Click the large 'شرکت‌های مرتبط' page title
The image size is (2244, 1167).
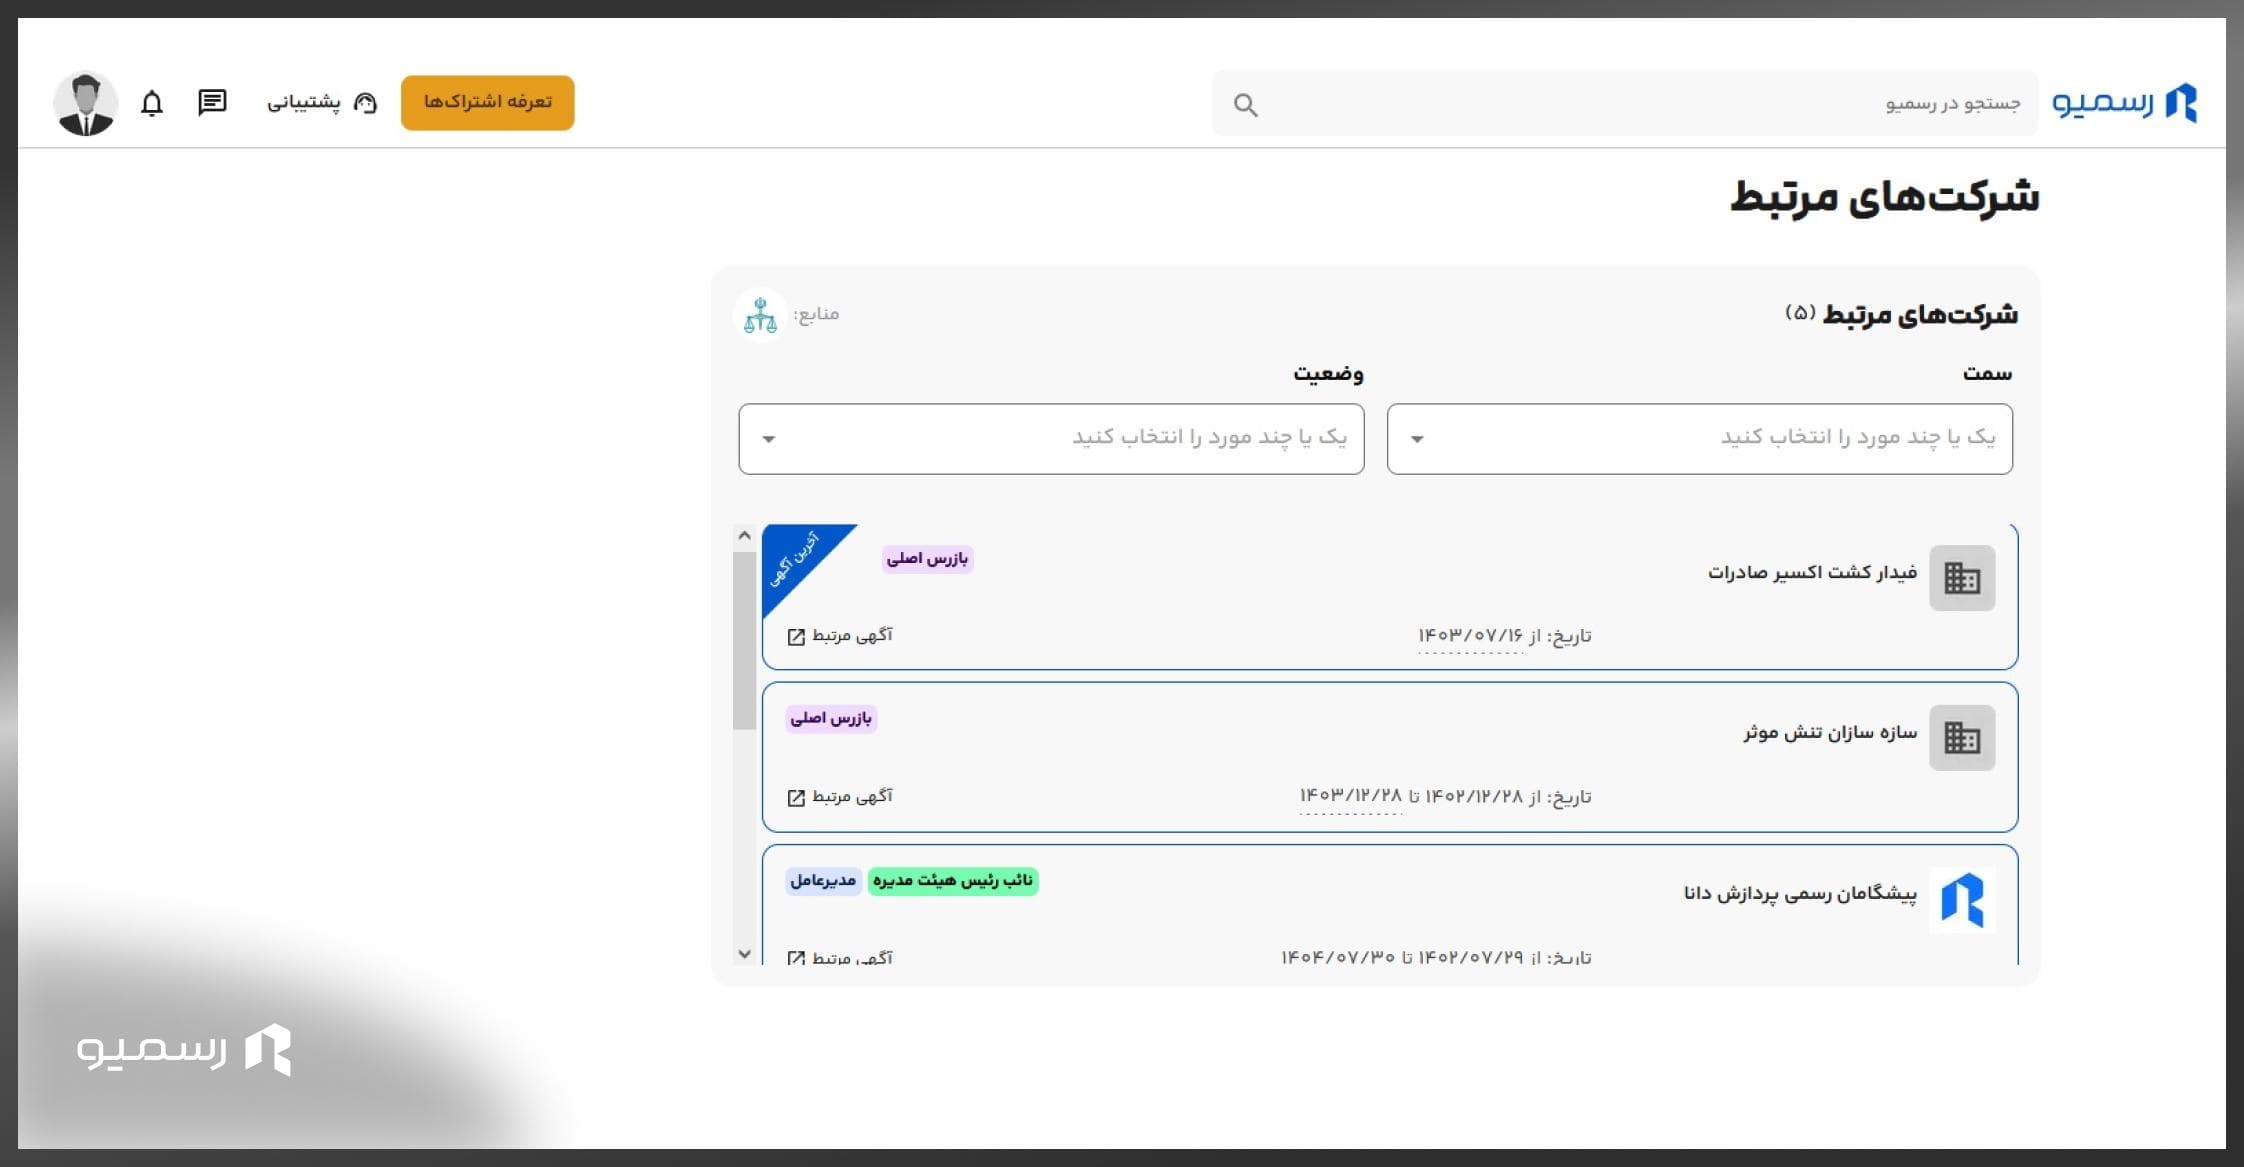[x=1885, y=196]
